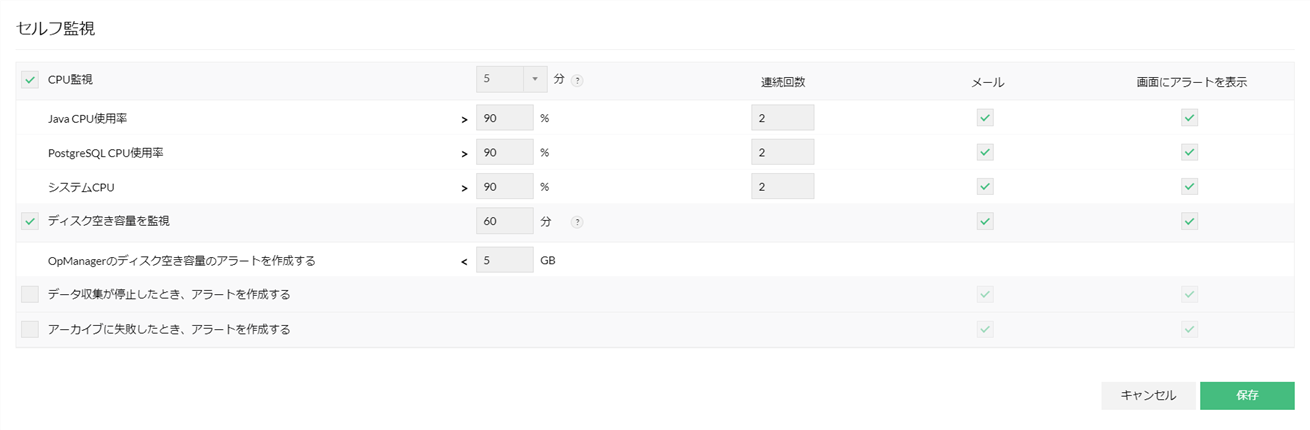Click OpManager disk free space GB field
The image size is (1310, 430).
point(504,260)
